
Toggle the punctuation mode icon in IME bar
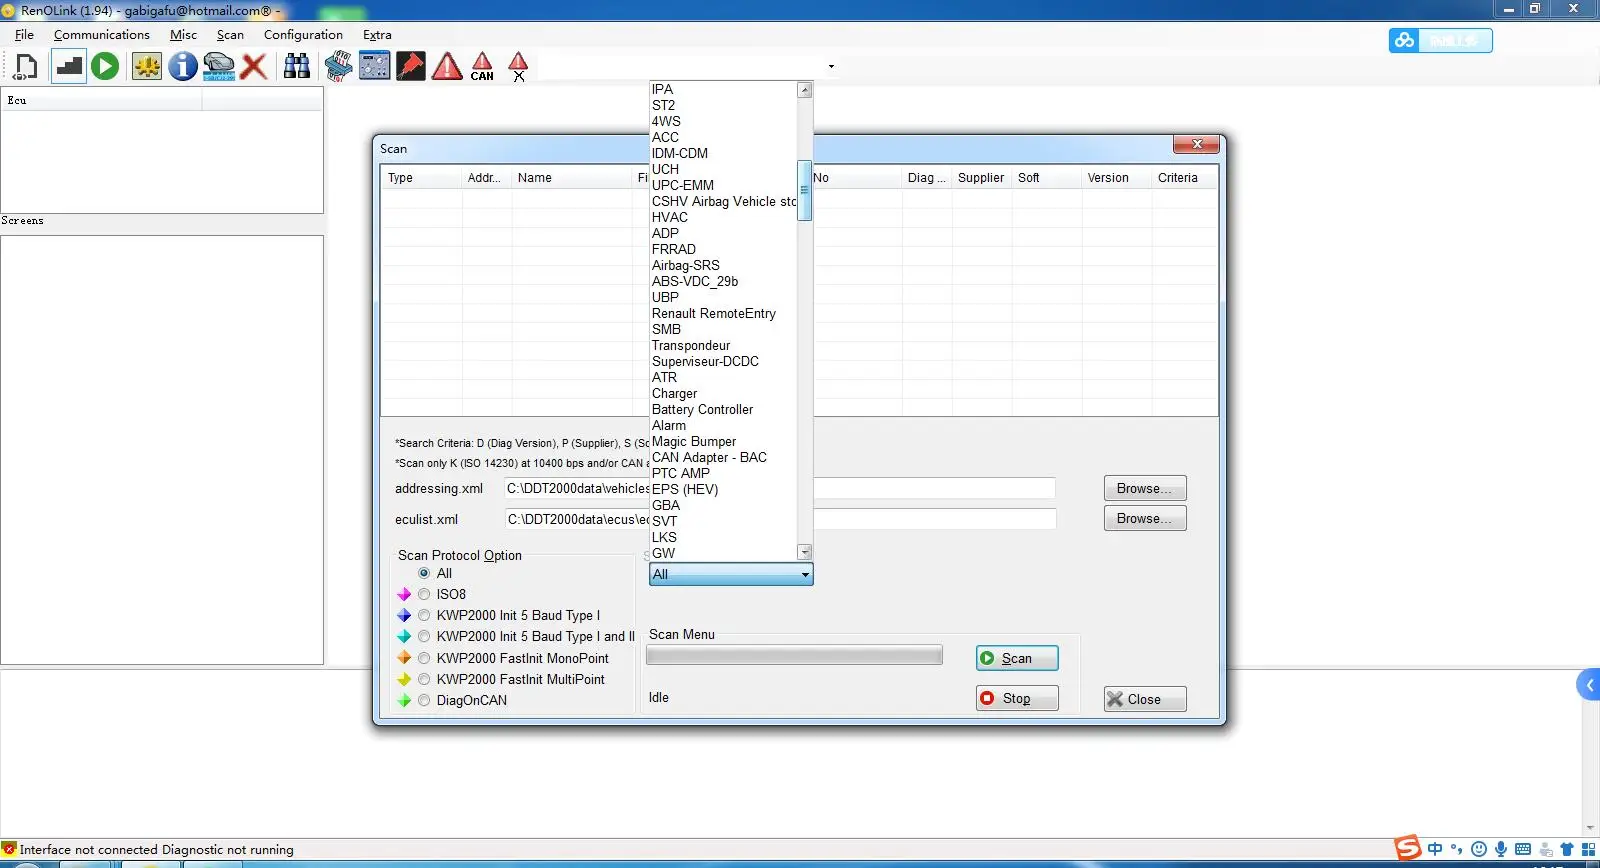pos(1457,849)
